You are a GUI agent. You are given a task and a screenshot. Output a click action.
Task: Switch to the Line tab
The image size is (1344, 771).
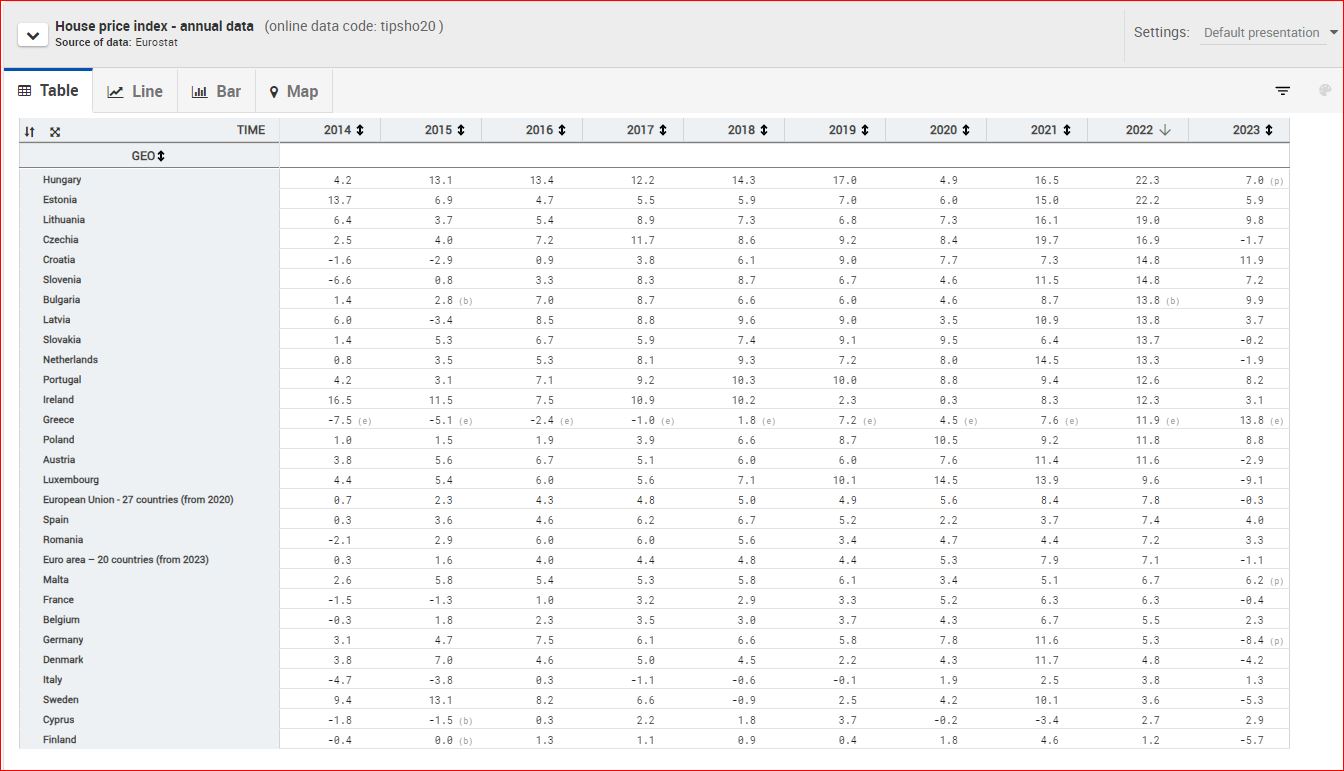135,91
